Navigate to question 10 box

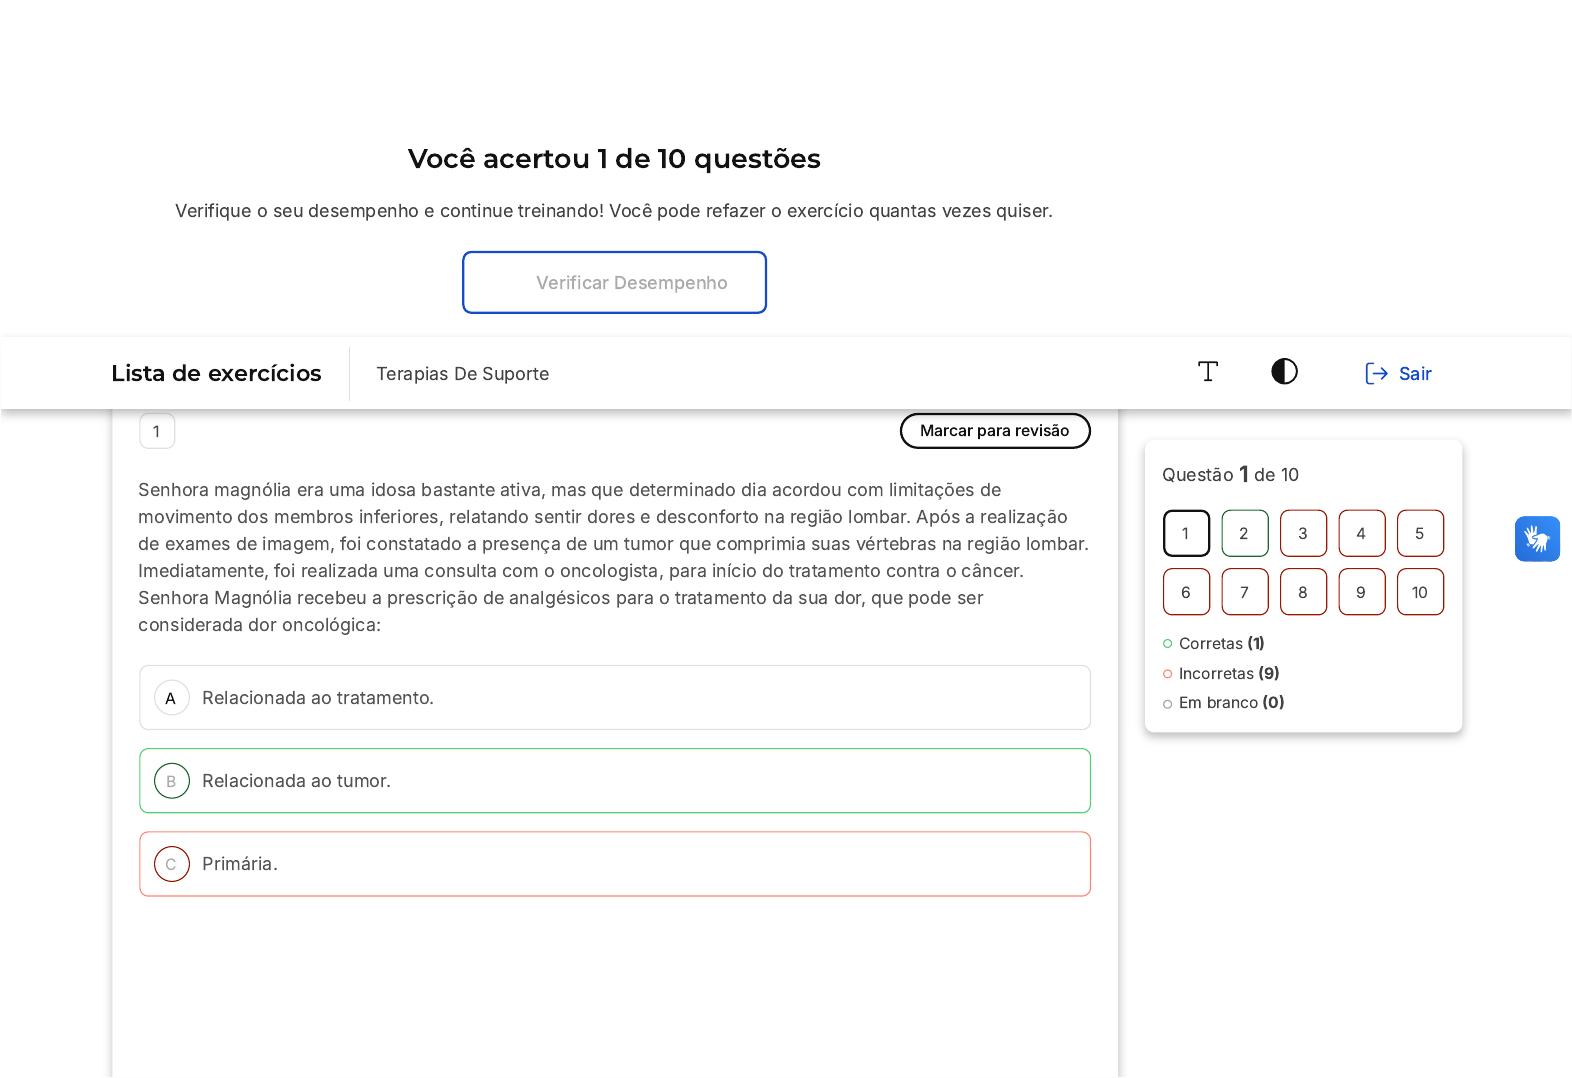point(1420,592)
